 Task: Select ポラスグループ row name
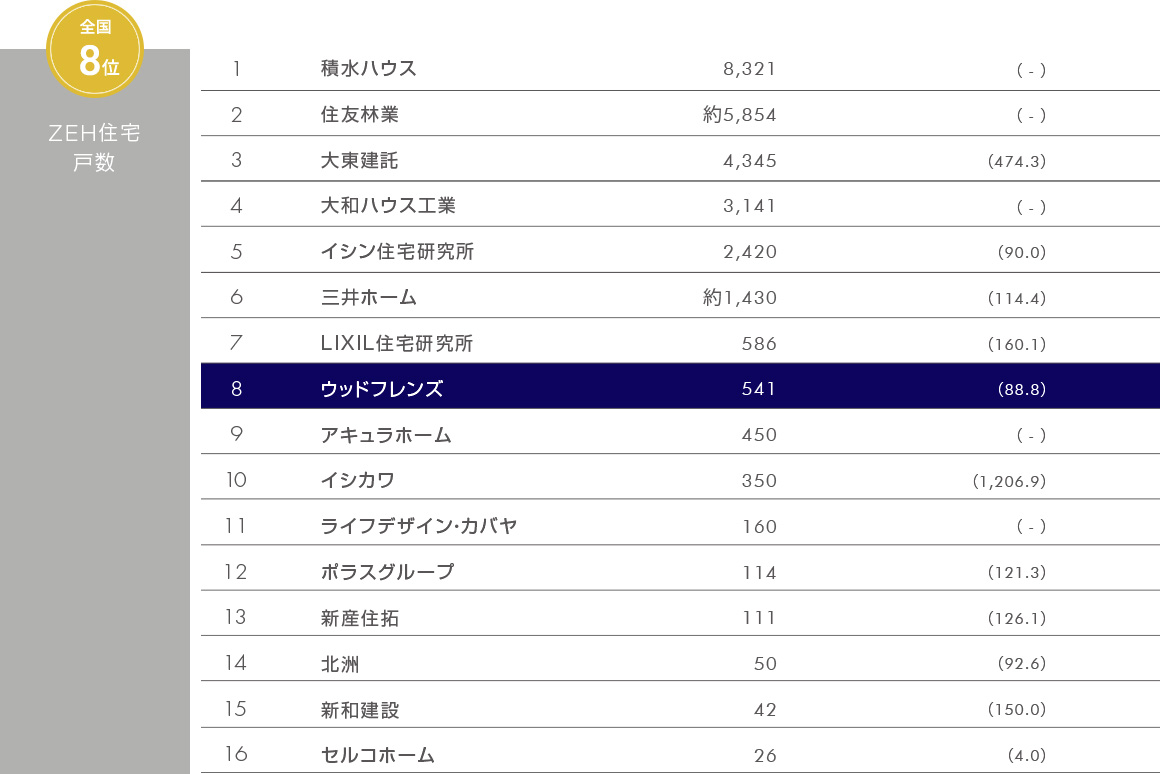[387, 571]
